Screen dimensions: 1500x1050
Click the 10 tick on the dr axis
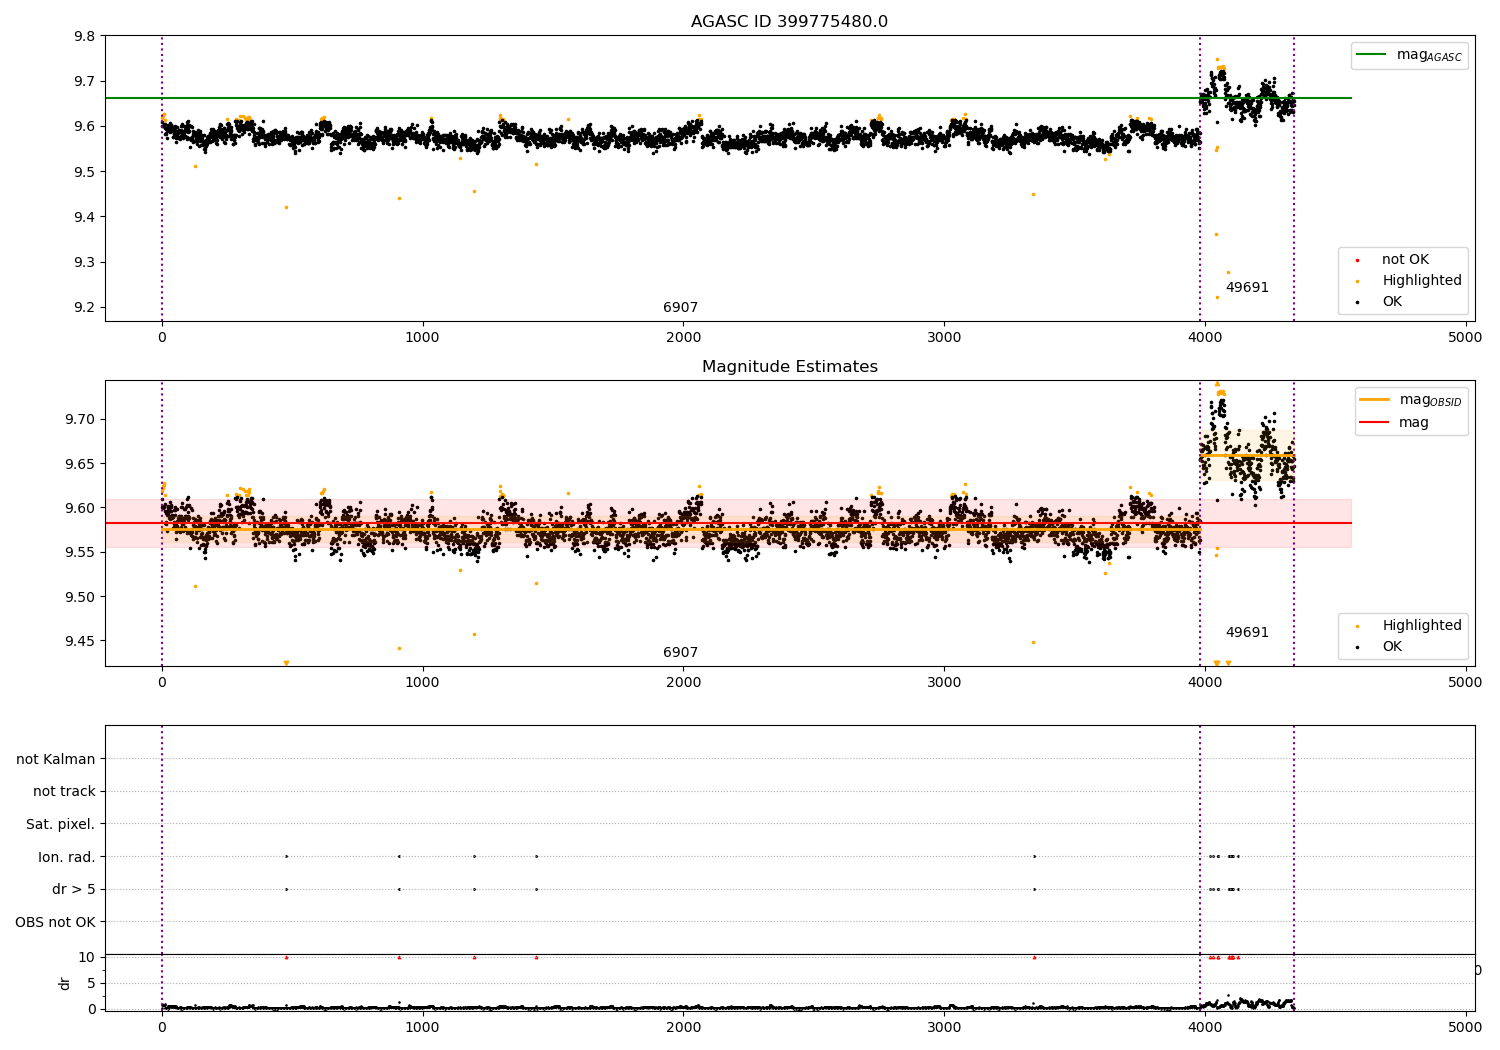(x=87, y=958)
